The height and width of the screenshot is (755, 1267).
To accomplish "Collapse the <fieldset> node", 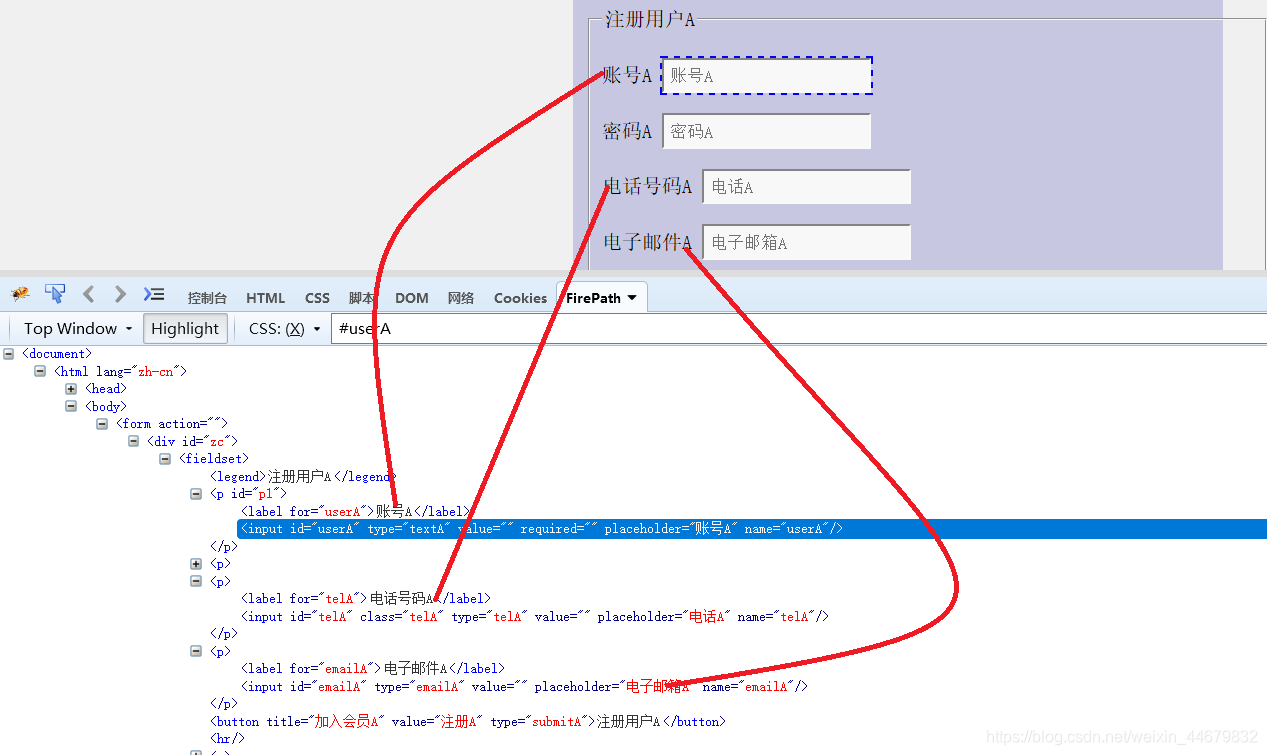I will coord(165,459).
